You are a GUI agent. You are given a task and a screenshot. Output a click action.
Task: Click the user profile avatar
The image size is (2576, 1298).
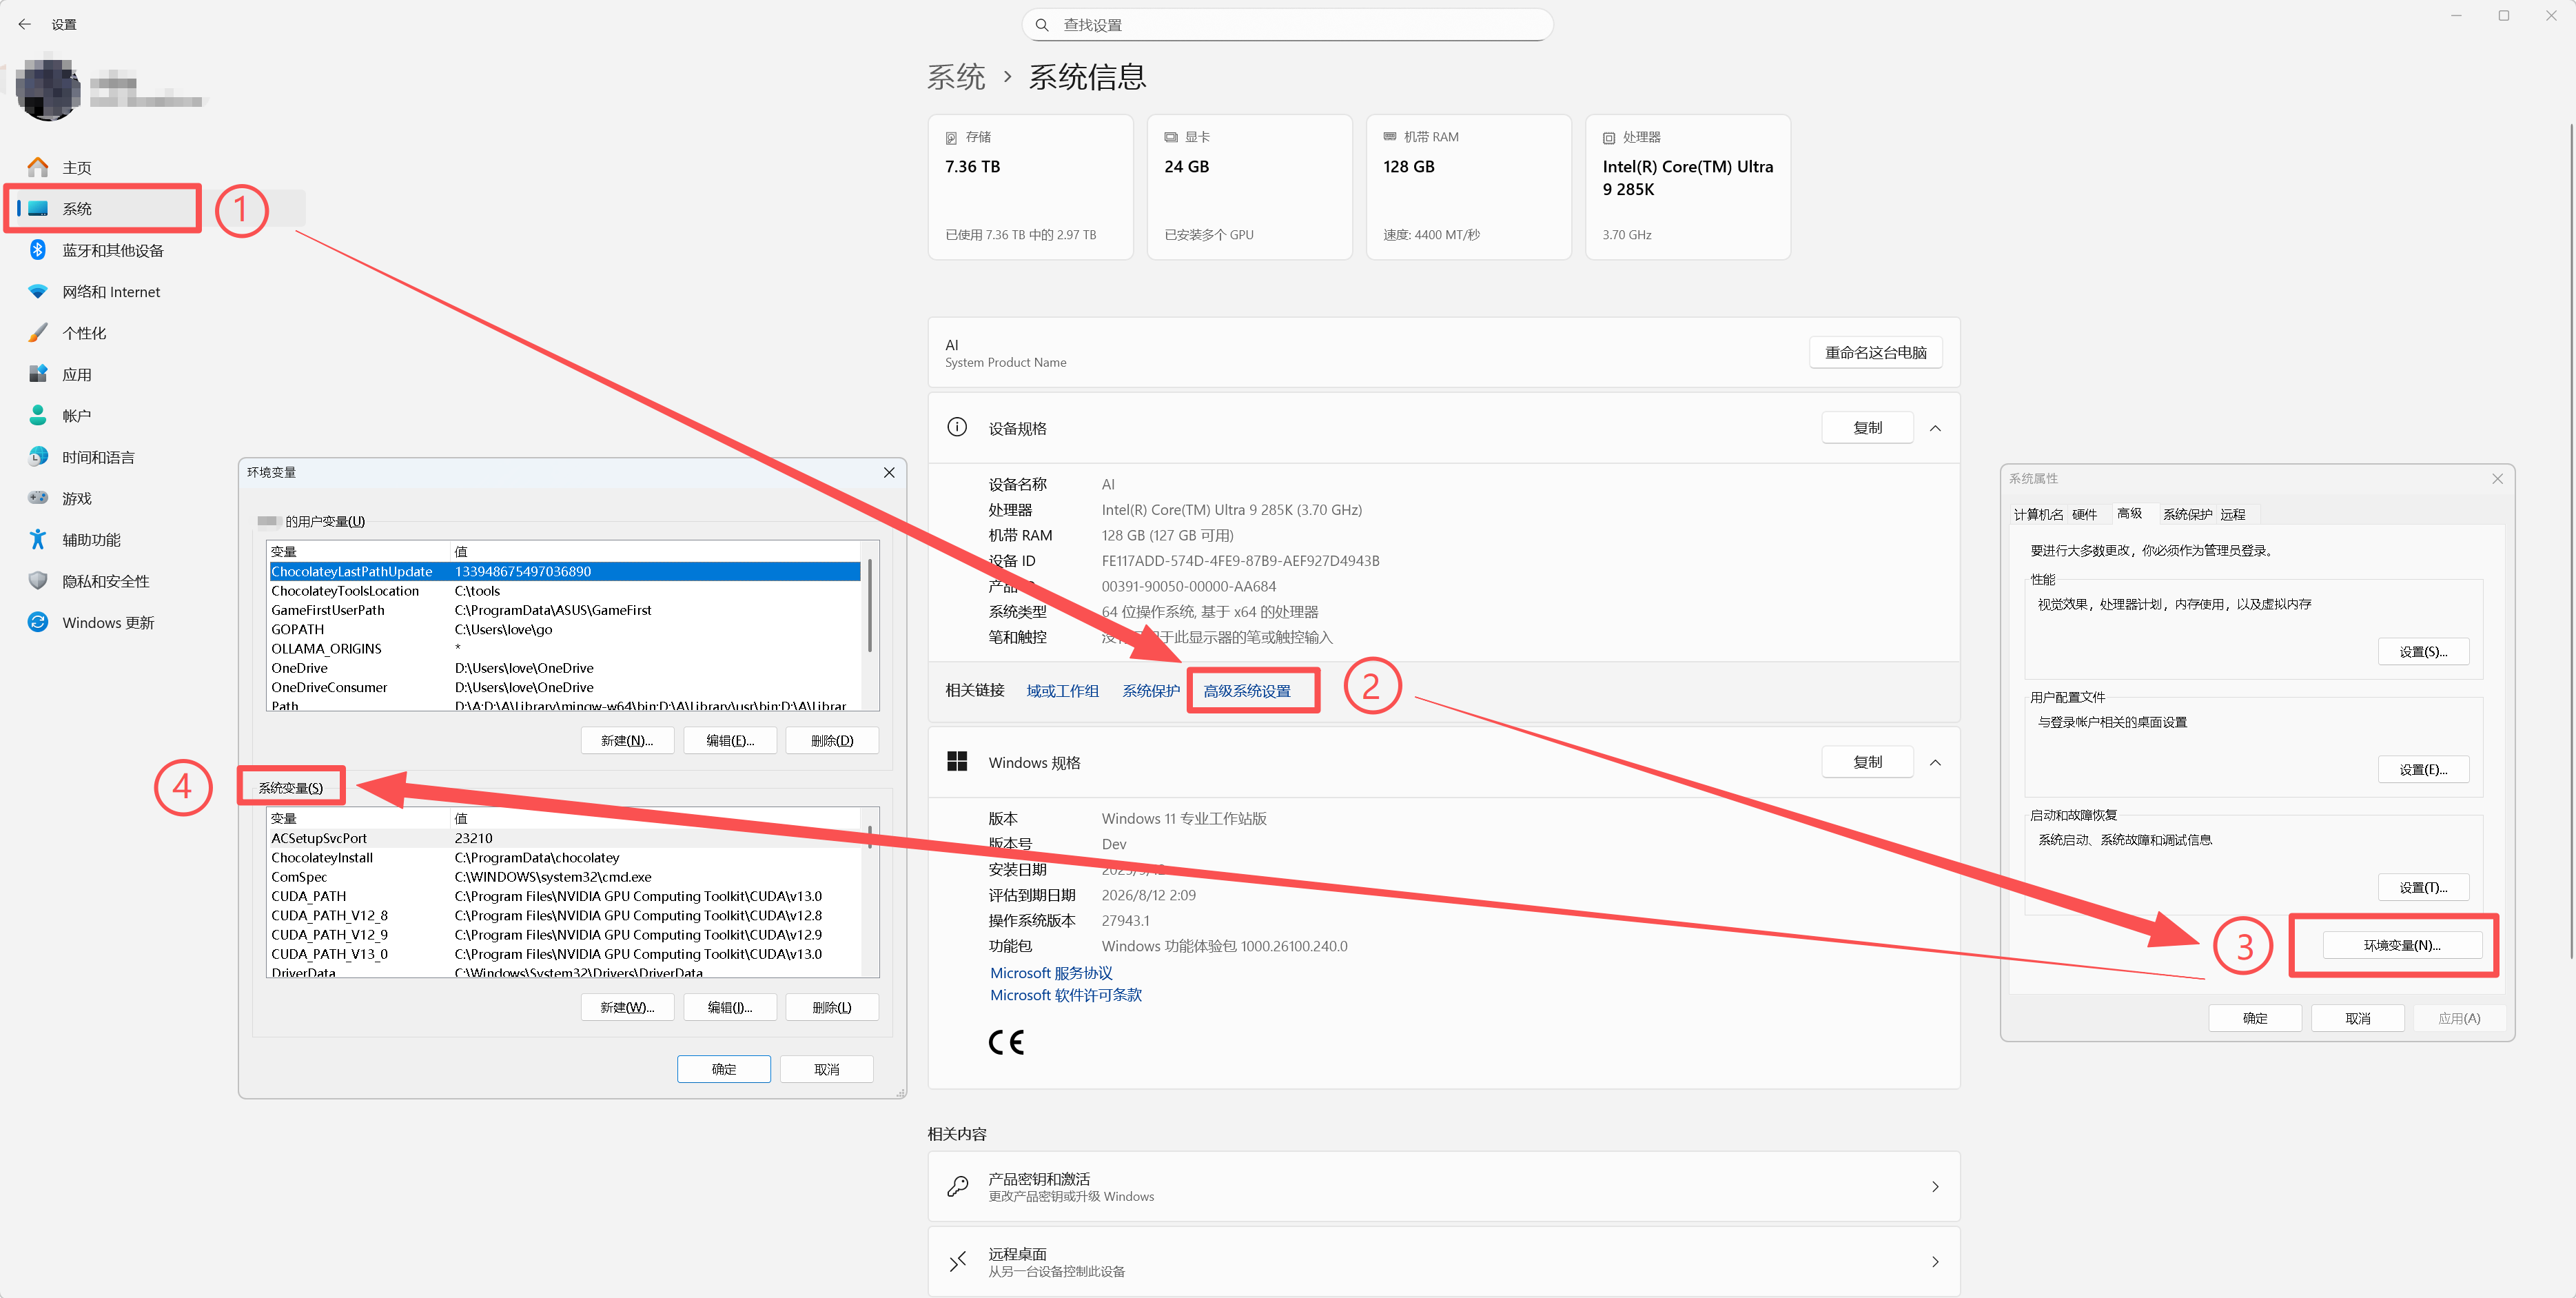(x=47, y=90)
